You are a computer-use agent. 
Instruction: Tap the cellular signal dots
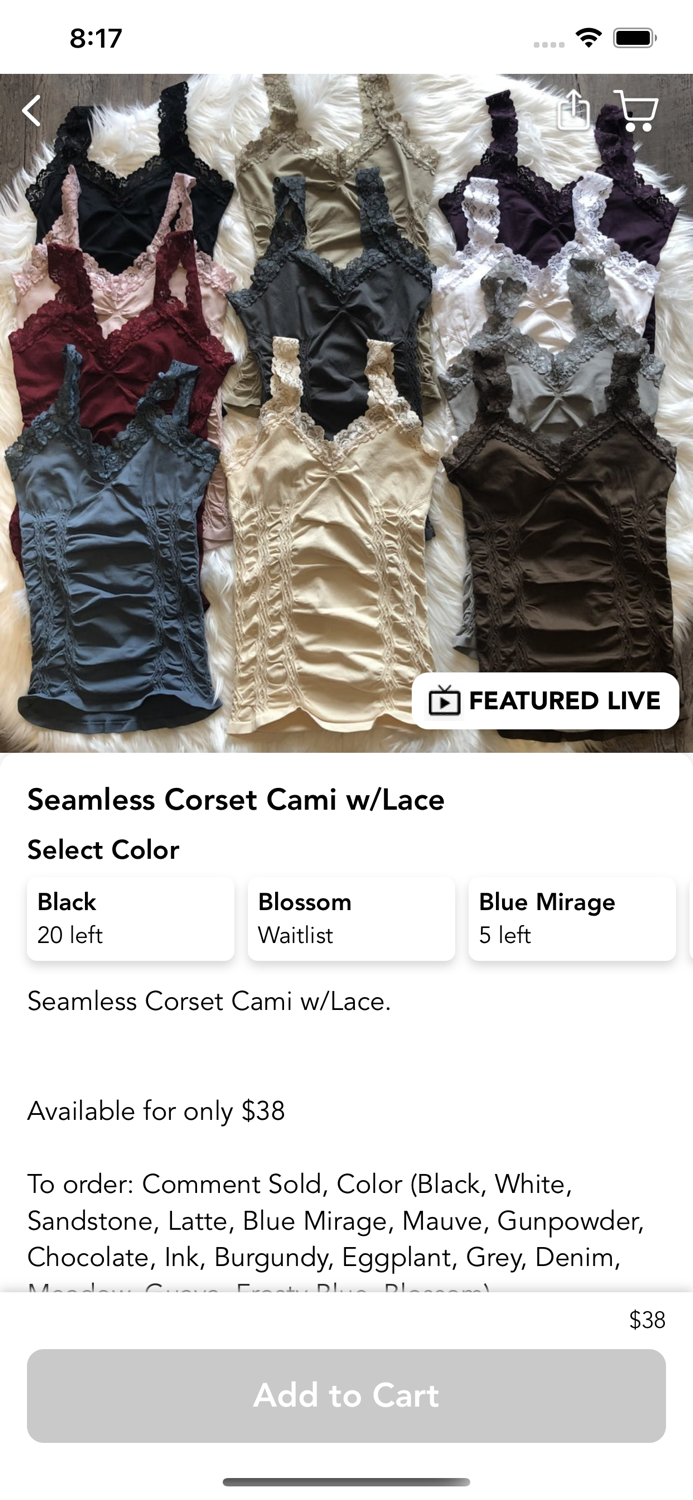click(549, 44)
